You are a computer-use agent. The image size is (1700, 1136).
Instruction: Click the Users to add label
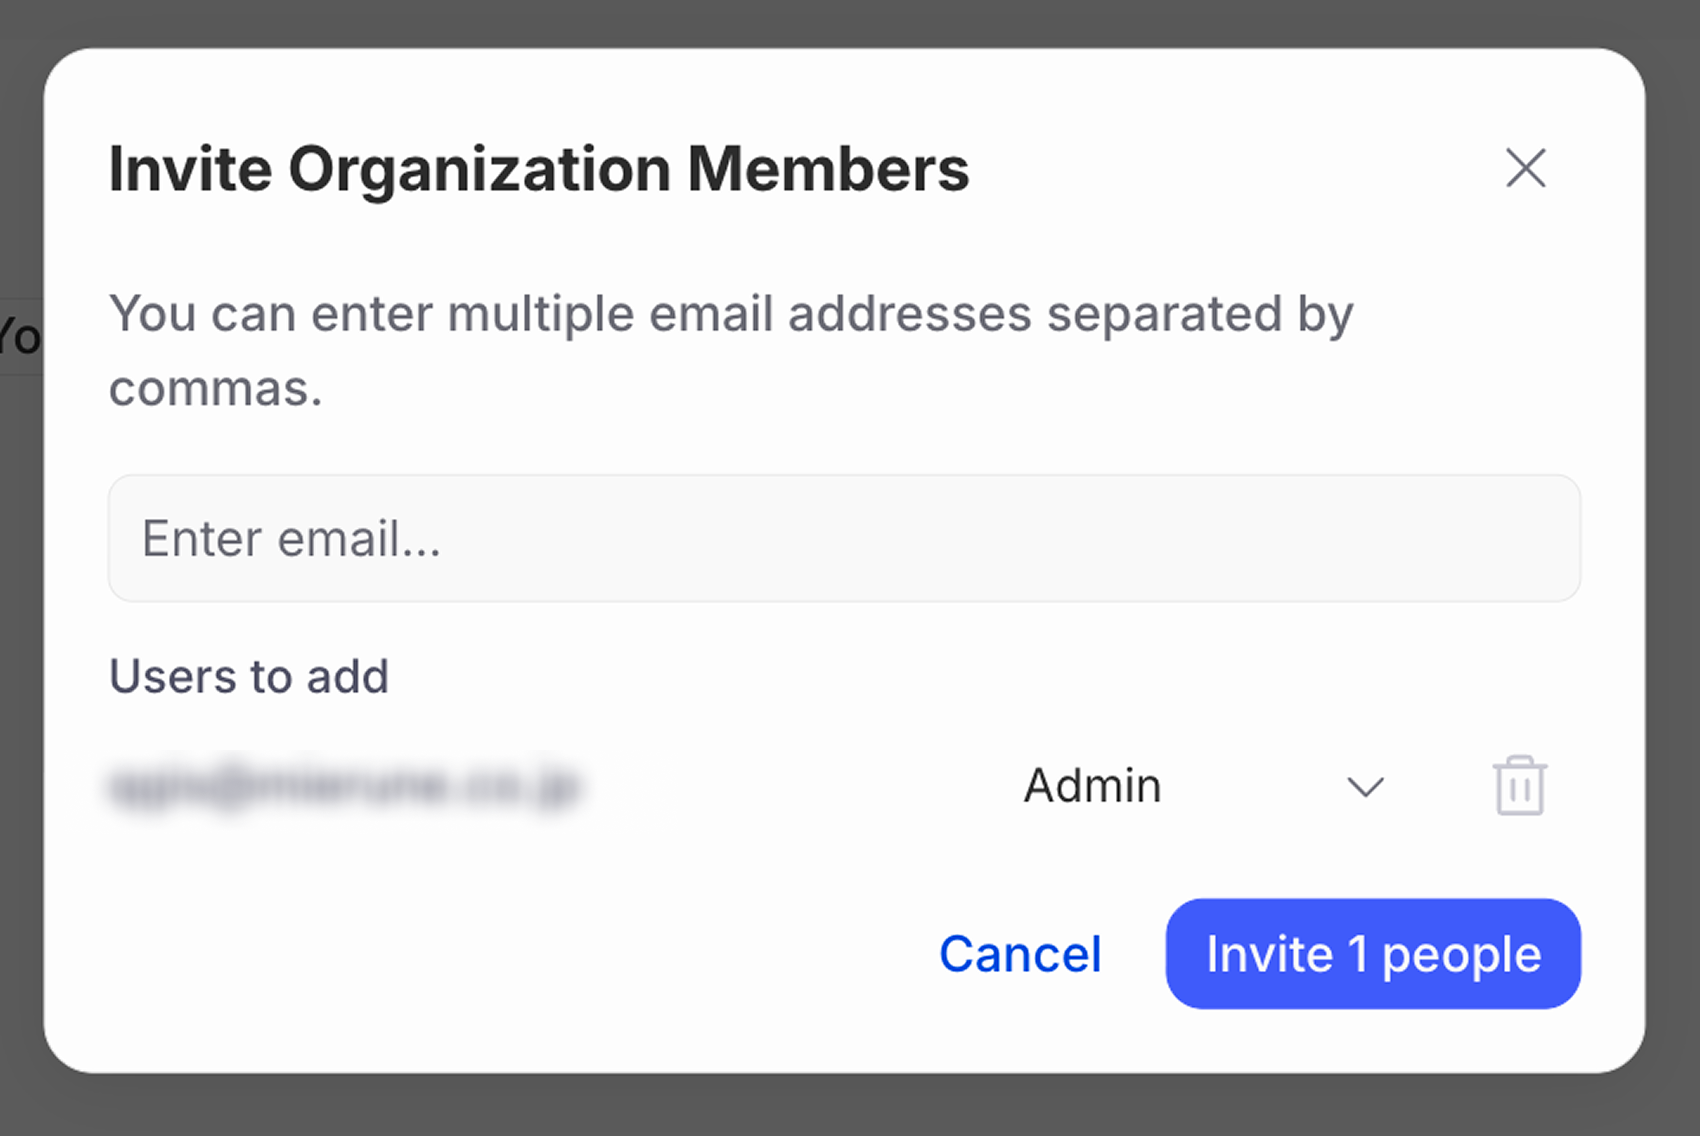(x=248, y=676)
